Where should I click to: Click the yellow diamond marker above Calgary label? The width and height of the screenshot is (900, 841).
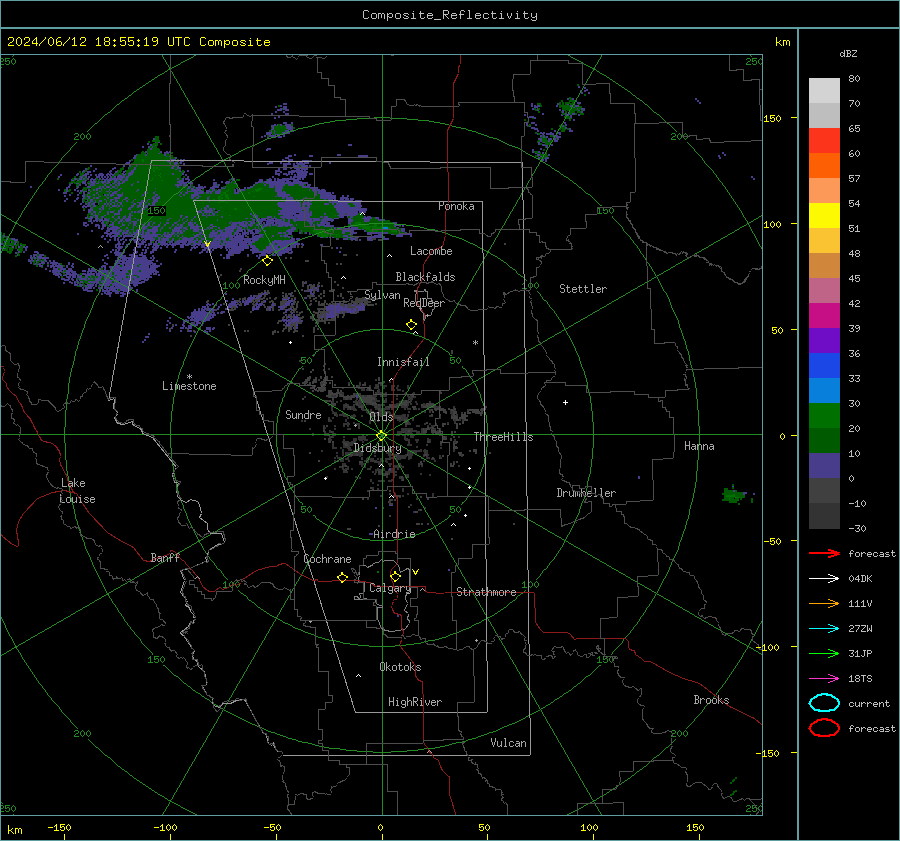[395, 576]
